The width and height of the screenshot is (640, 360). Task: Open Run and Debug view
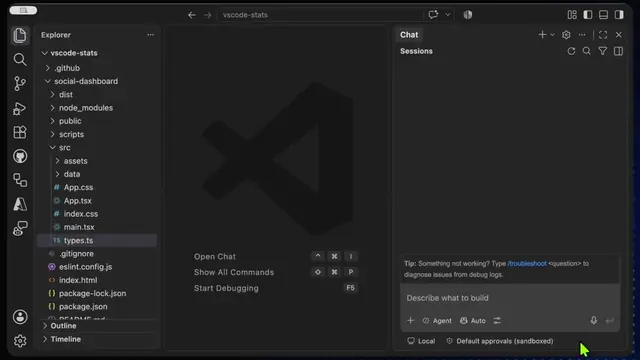click(20, 108)
